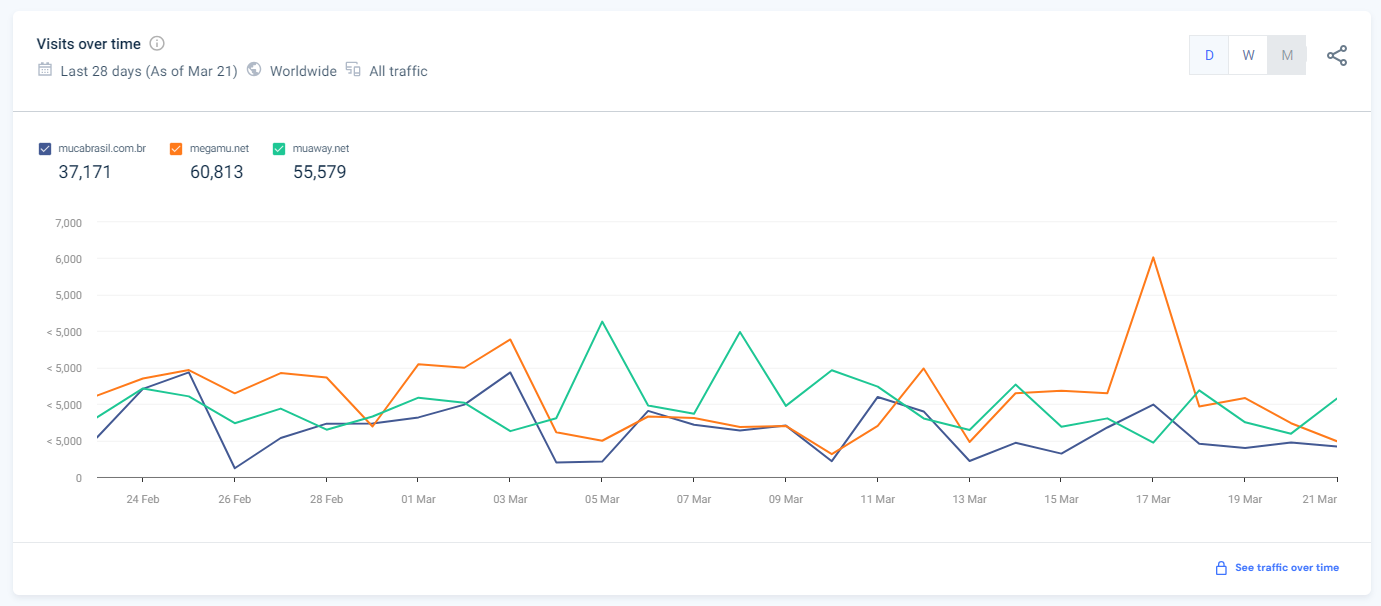Screen dimensions: 1381x606
Task: Click the blue line low point at 26 Feb
Action: click(x=235, y=468)
